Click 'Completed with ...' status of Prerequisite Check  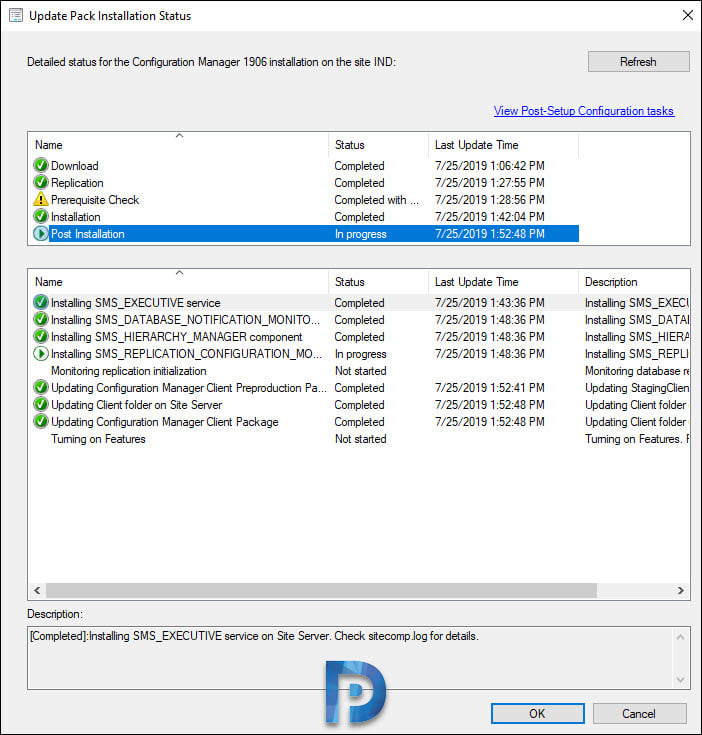[376, 199]
